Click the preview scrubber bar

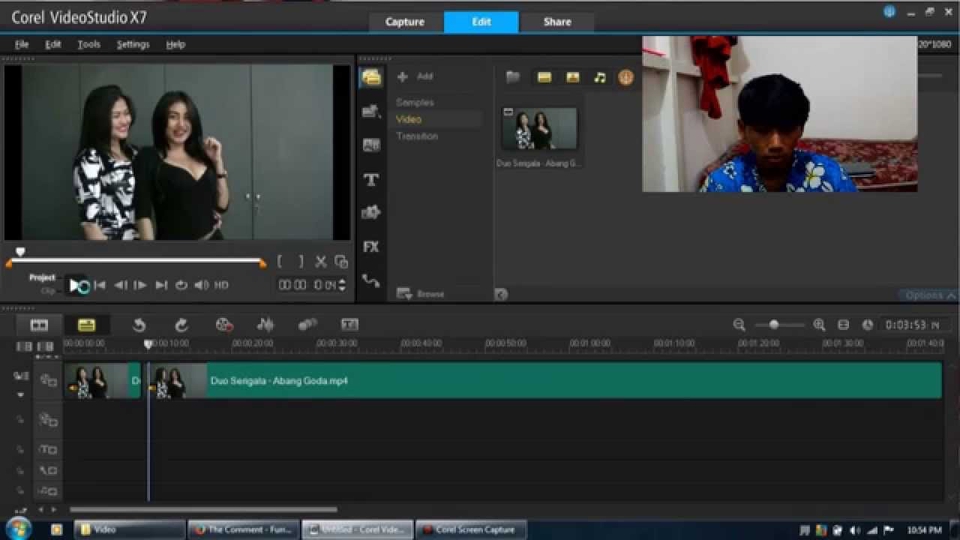(x=136, y=262)
